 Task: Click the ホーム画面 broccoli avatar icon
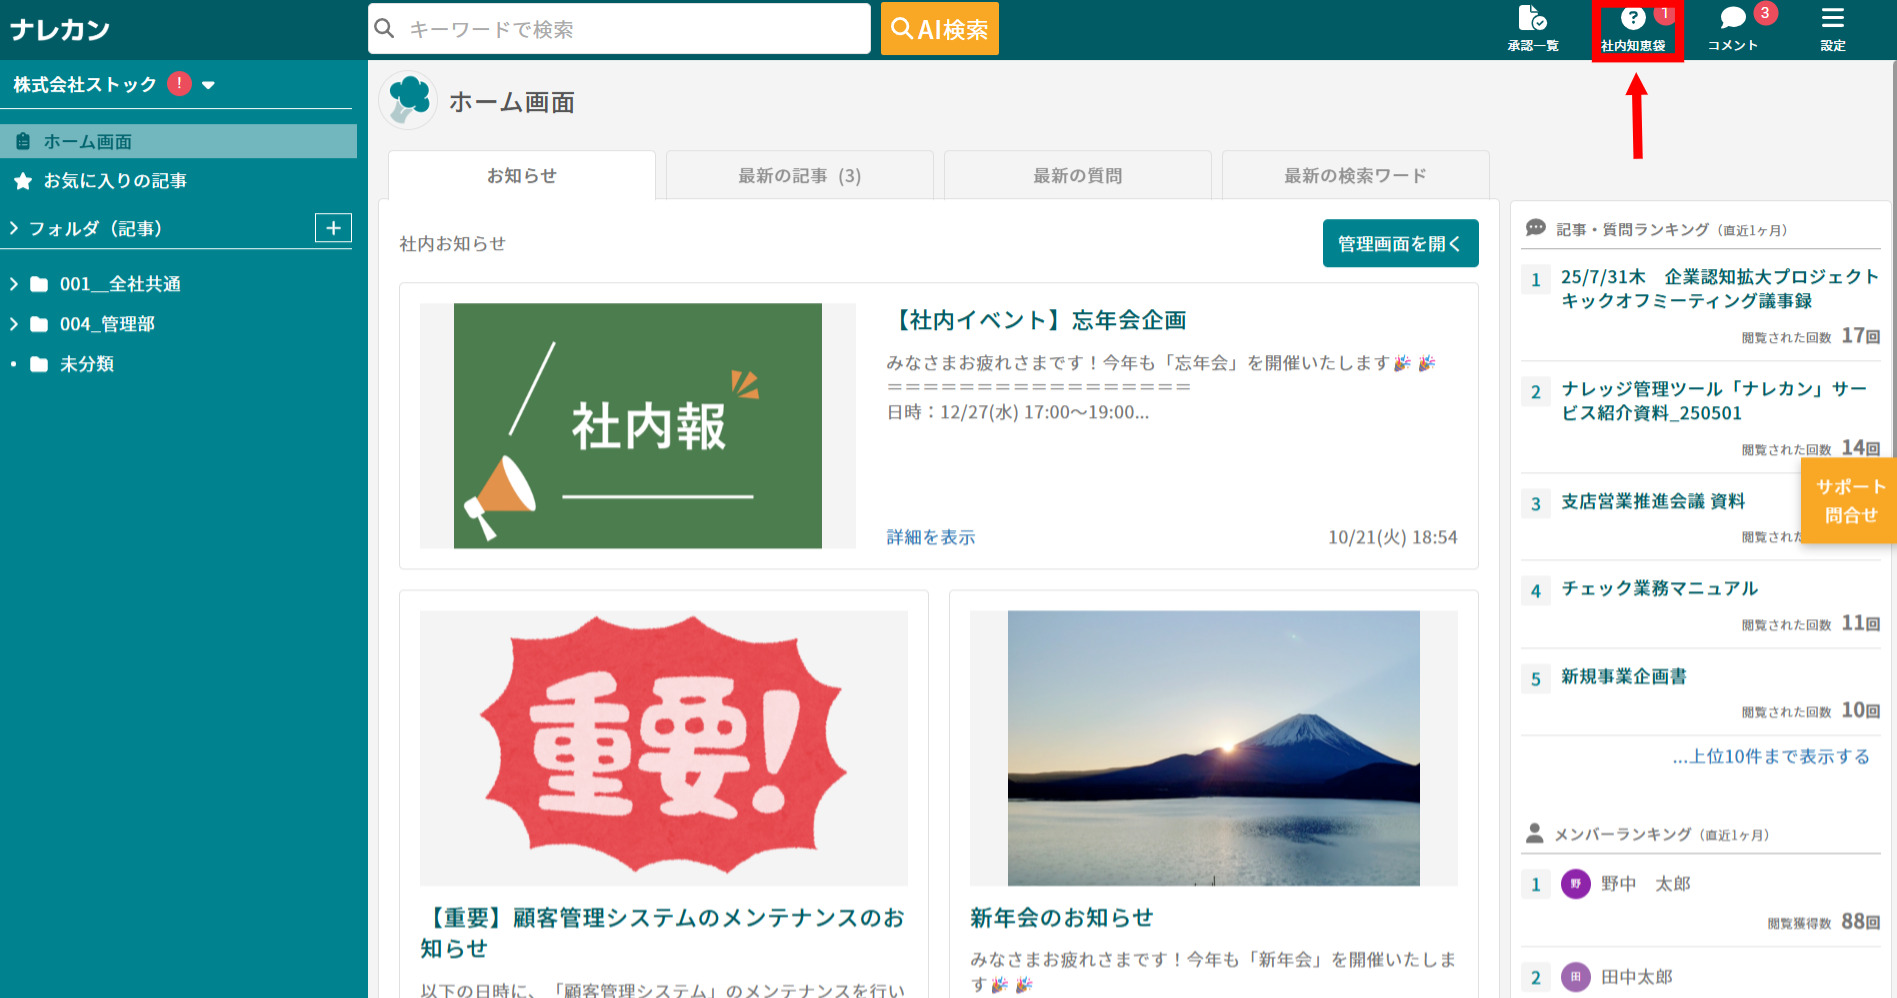(408, 101)
